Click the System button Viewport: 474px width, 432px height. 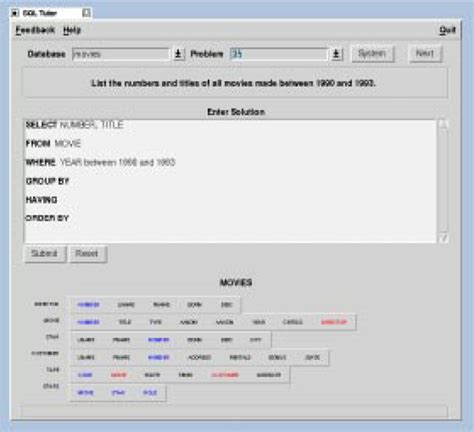(372, 54)
